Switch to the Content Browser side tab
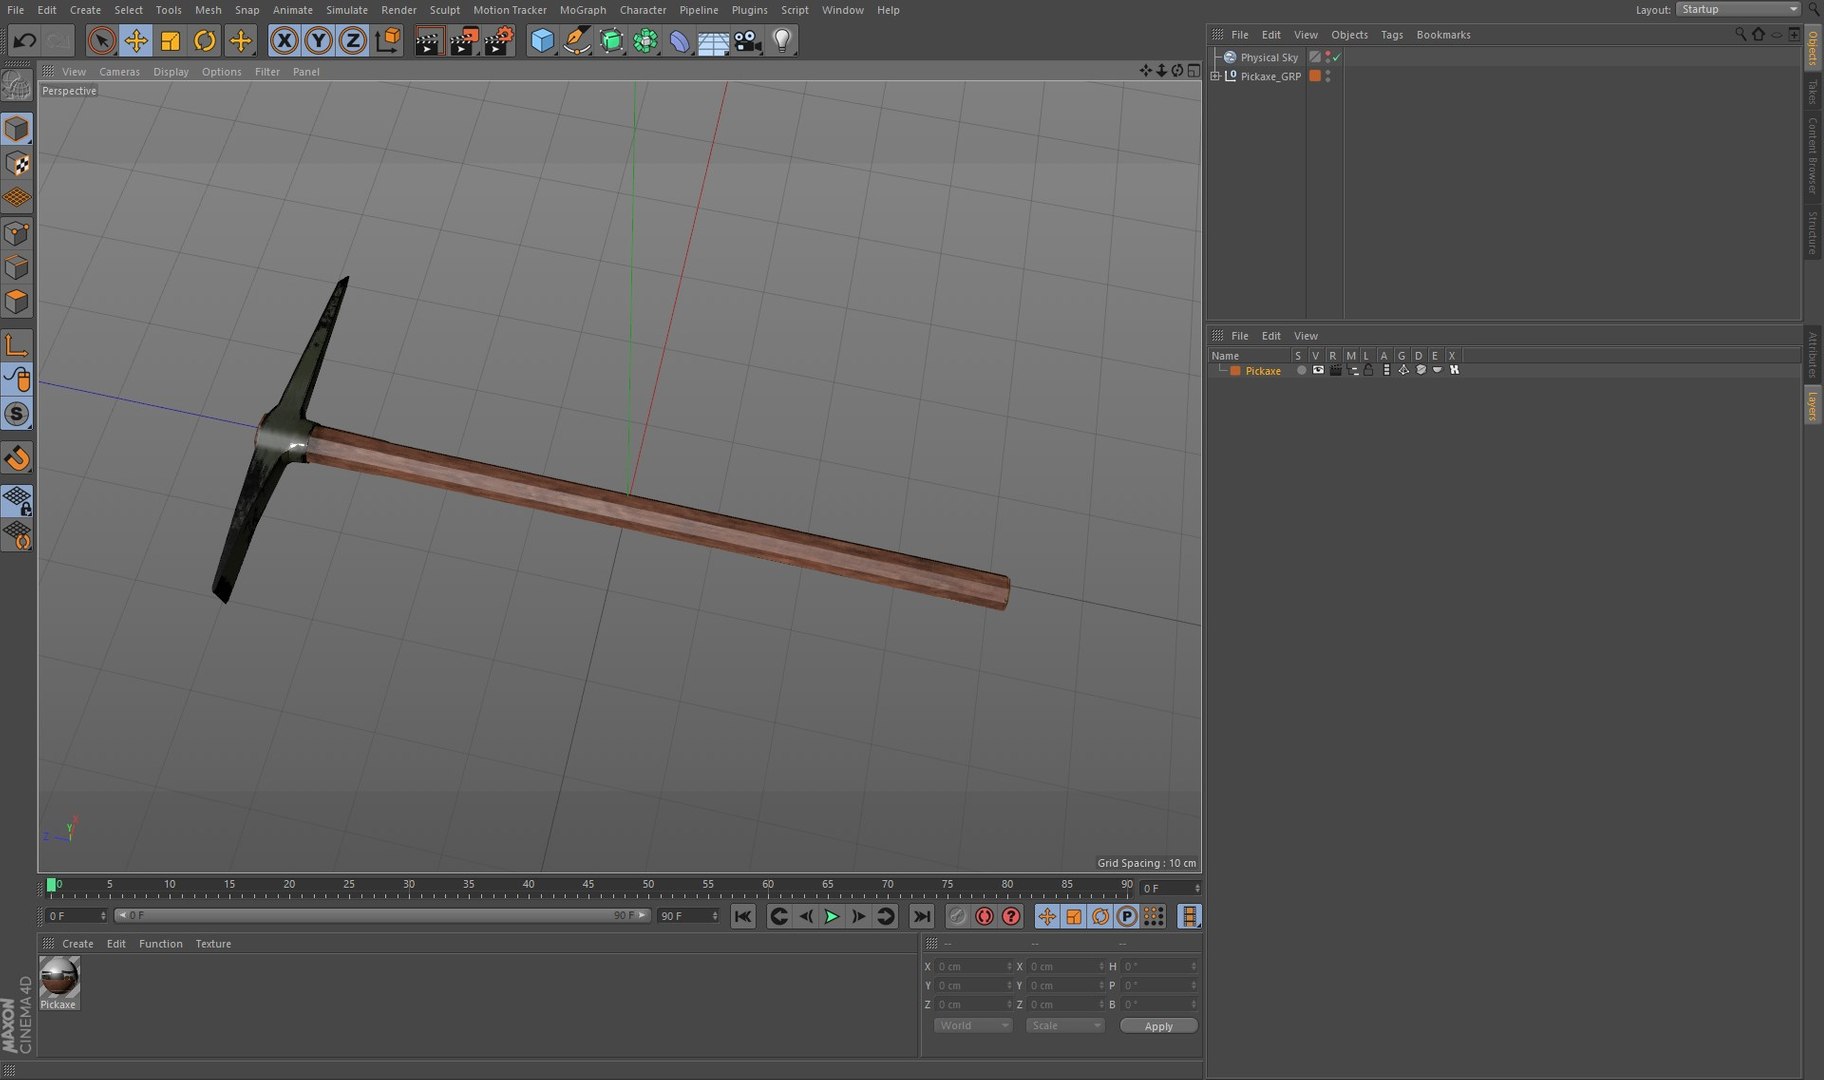Viewport: 1824px width, 1080px height. pos(1812,156)
